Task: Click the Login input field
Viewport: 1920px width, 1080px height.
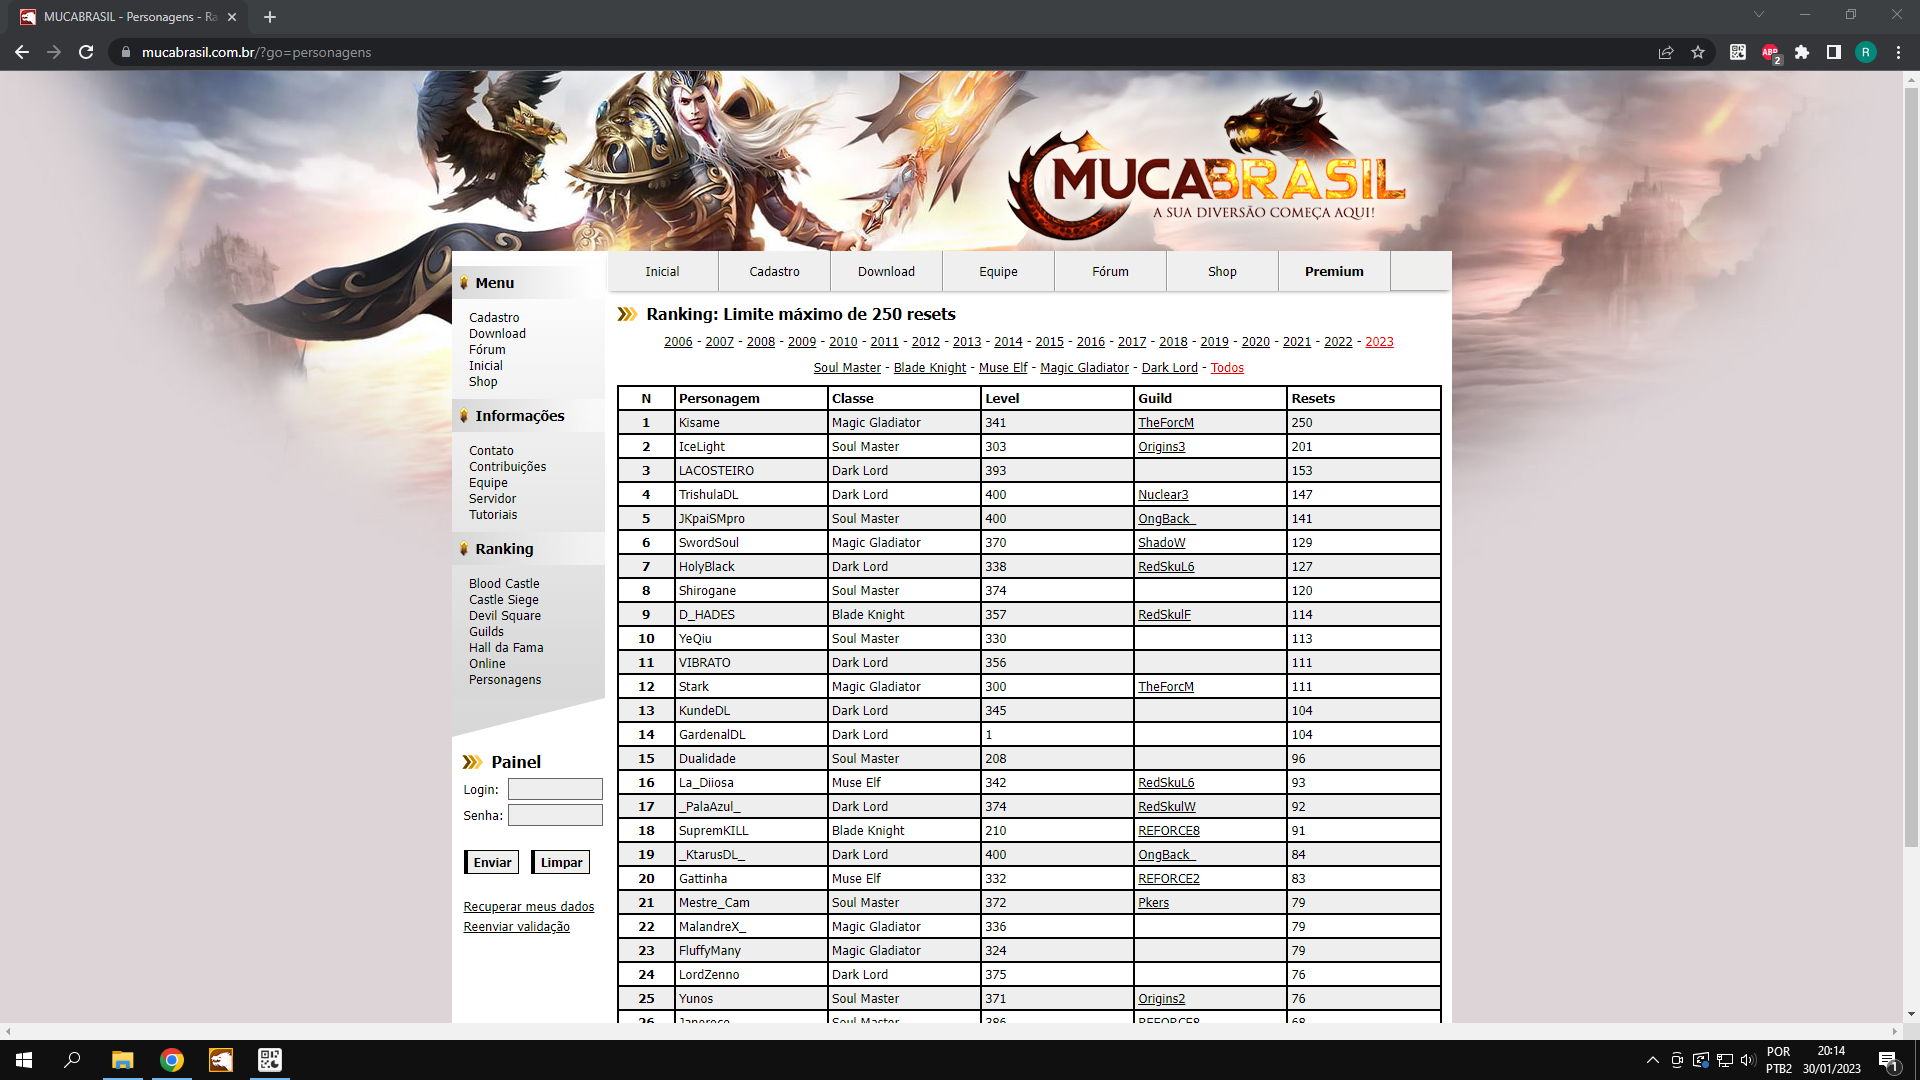Action: click(554, 789)
